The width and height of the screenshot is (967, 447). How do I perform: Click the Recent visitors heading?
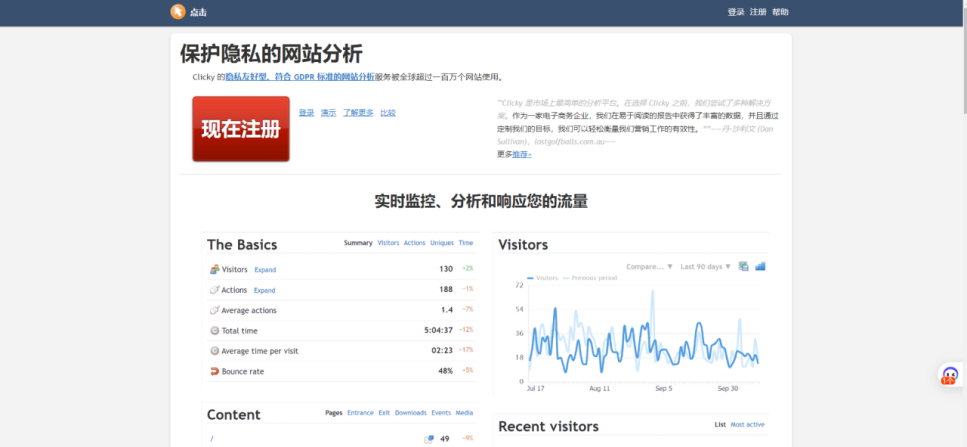pyautogui.click(x=548, y=427)
